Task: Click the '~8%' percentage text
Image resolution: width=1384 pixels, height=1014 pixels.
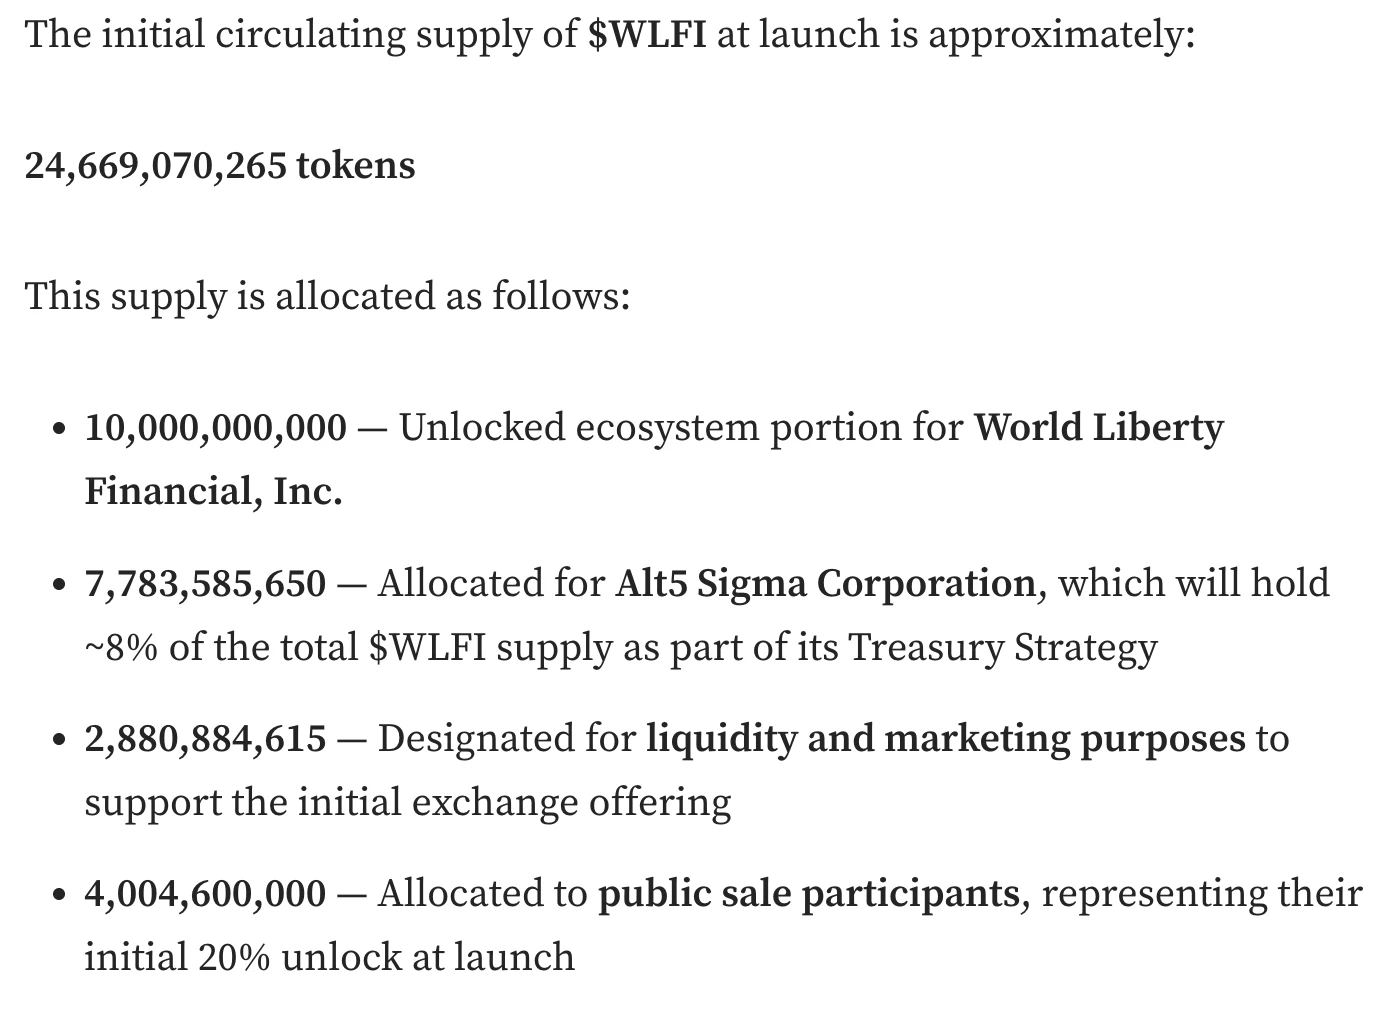Action: pyautogui.click(x=120, y=647)
